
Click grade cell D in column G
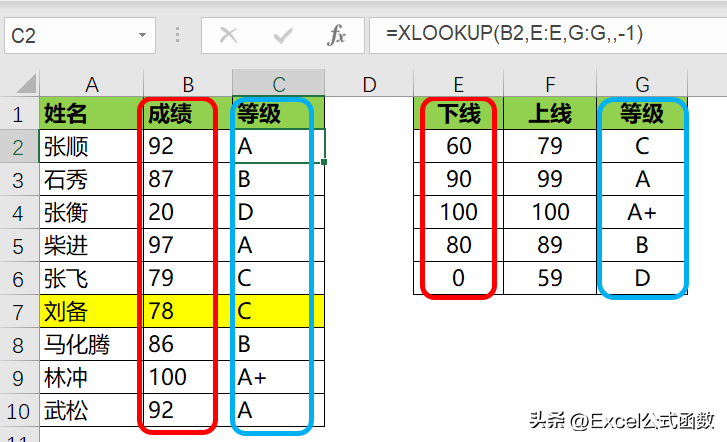(642, 278)
